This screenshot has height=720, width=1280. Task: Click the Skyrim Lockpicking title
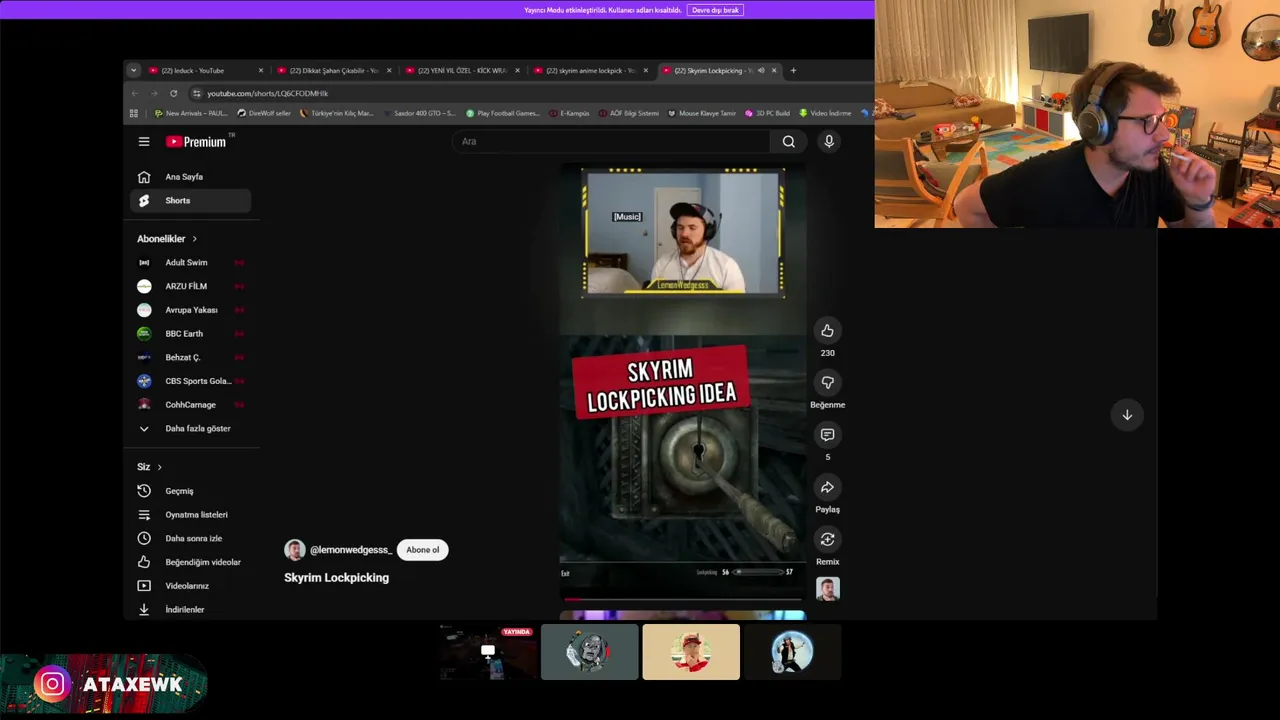[x=336, y=578]
